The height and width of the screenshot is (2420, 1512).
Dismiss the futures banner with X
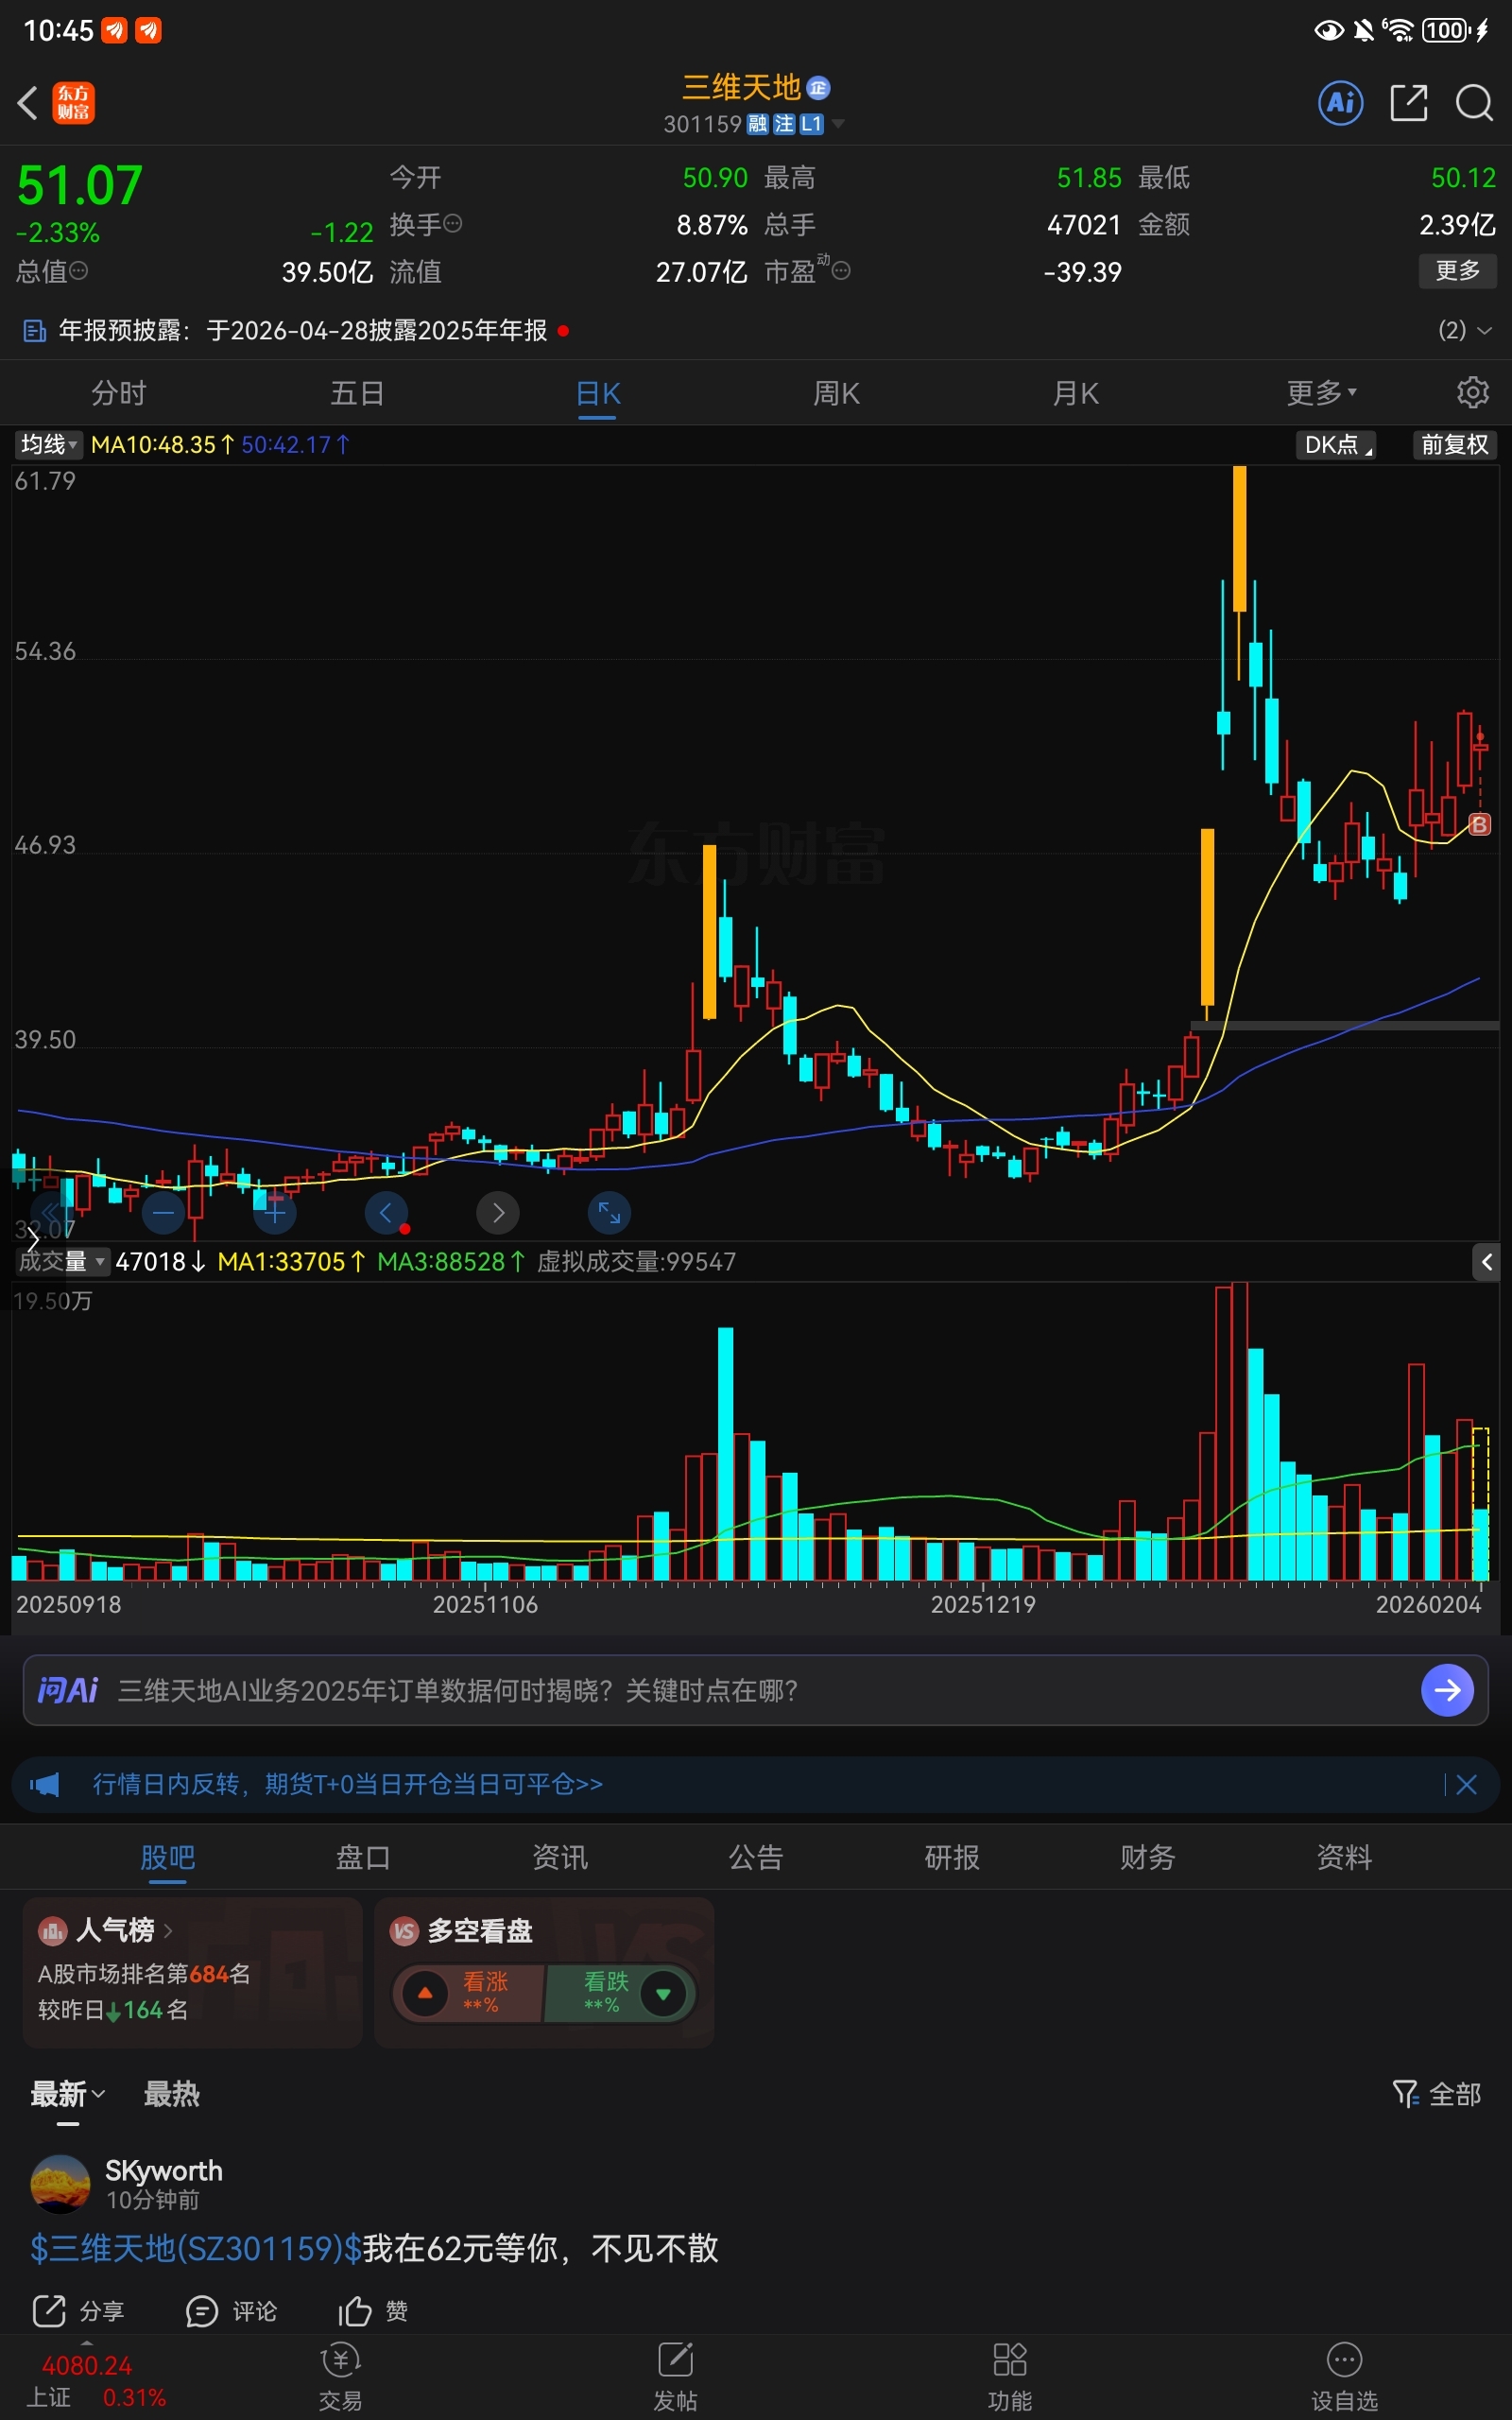(1466, 1784)
